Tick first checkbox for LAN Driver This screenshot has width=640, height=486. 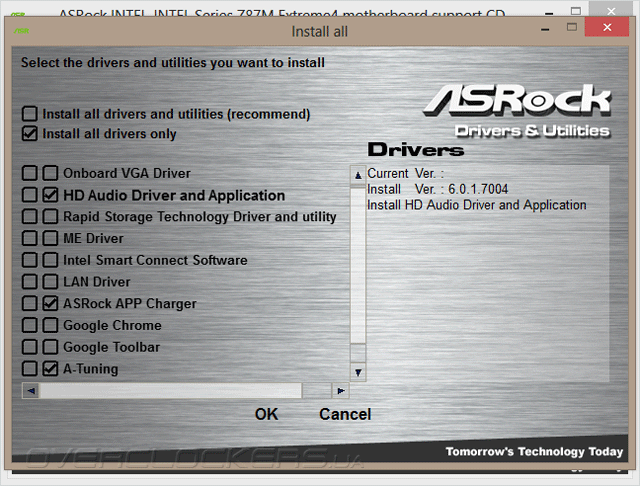point(30,282)
